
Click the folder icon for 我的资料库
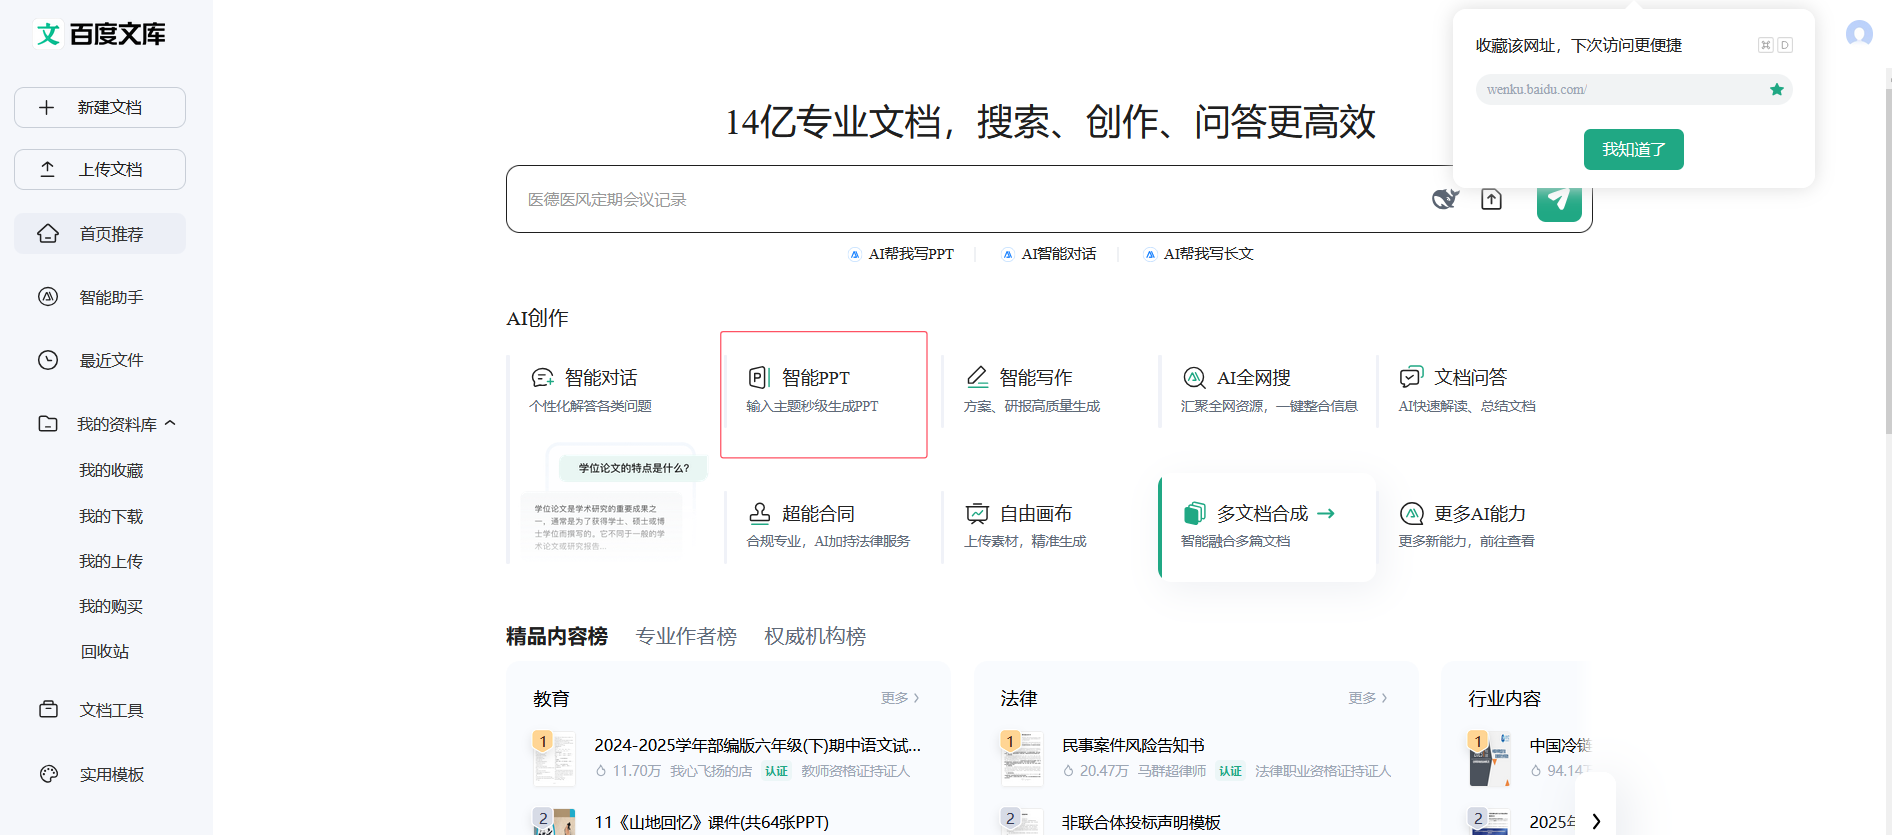click(48, 423)
